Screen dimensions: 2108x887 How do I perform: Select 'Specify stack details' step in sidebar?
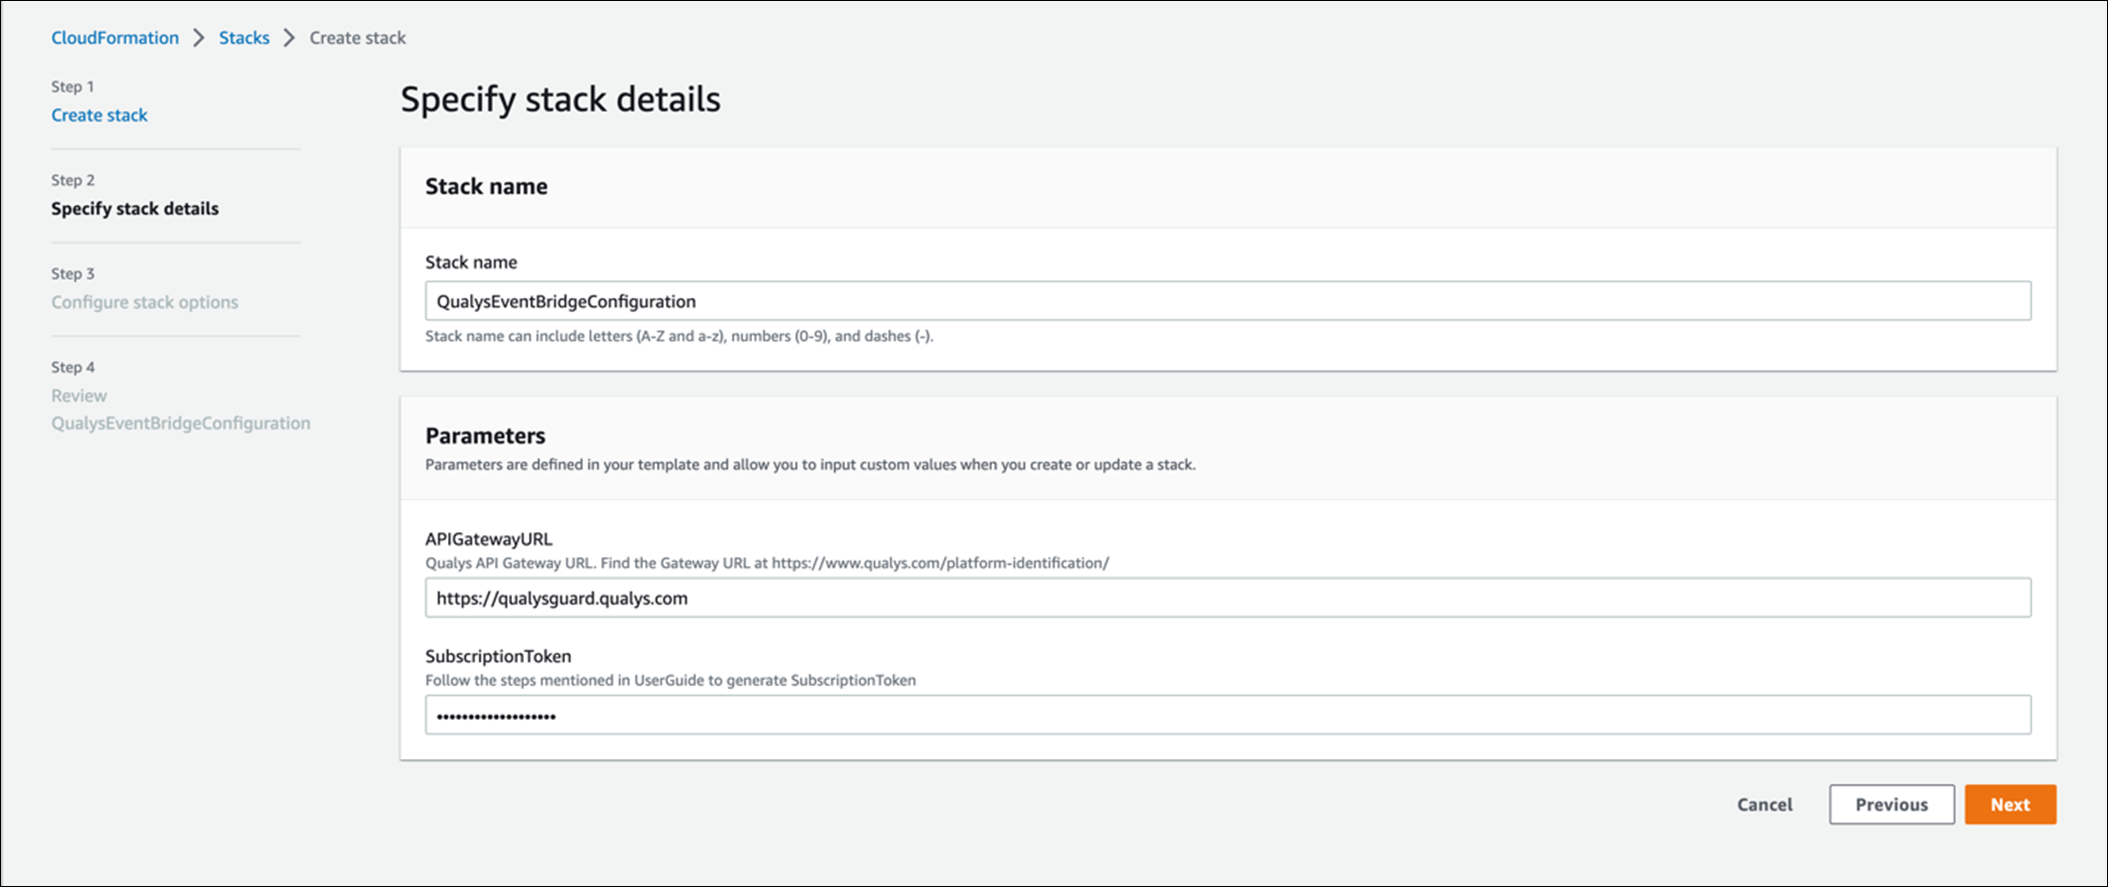tap(135, 209)
